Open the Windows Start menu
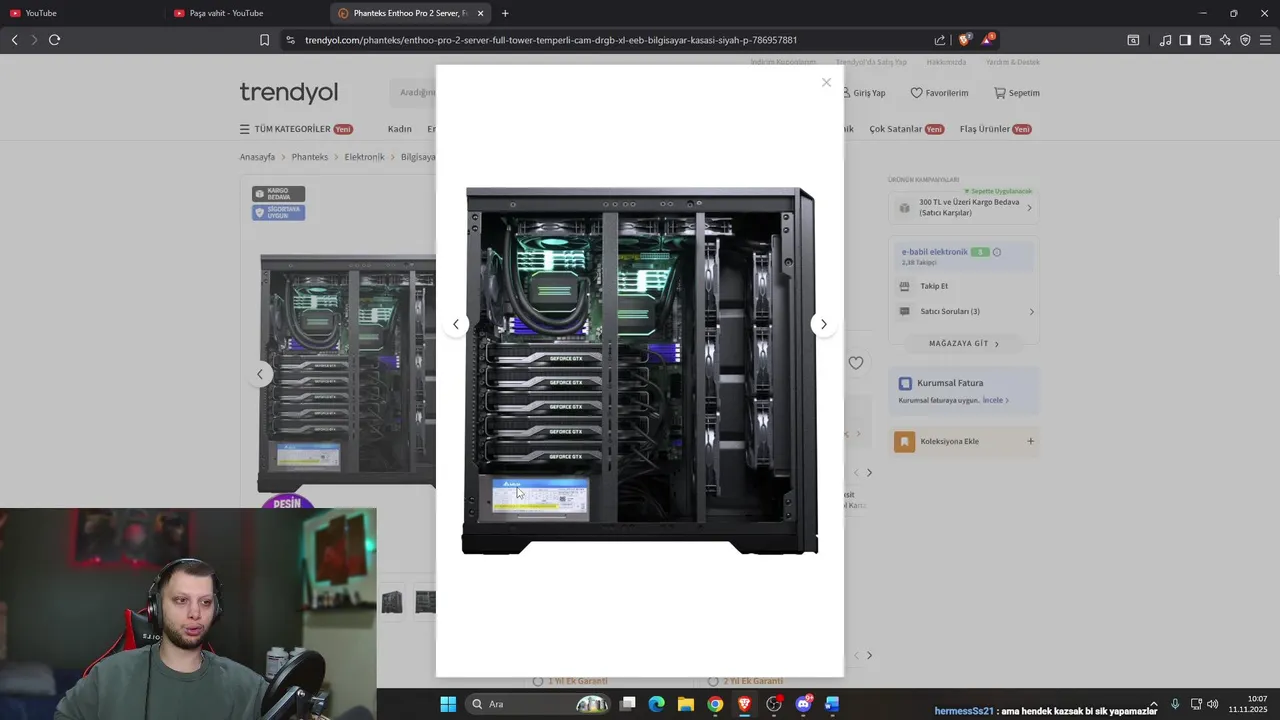The height and width of the screenshot is (720, 1280). pos(448,704)
